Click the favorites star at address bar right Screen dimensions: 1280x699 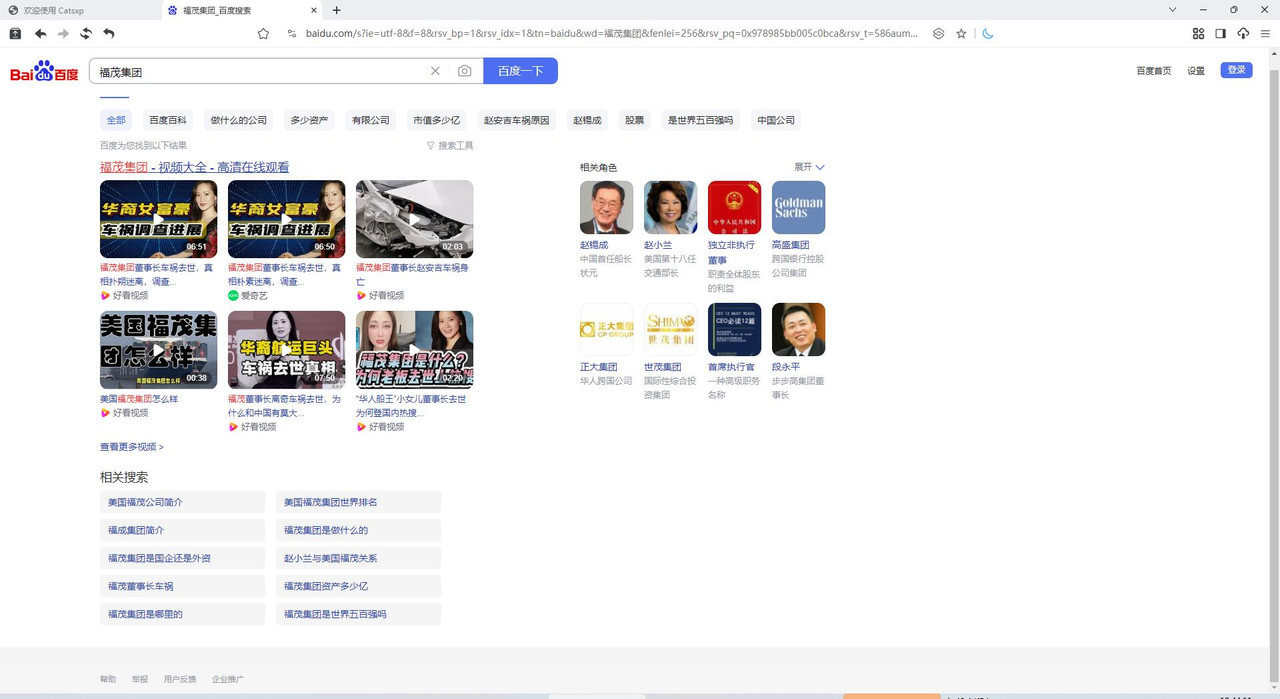[x=961, y=33]
